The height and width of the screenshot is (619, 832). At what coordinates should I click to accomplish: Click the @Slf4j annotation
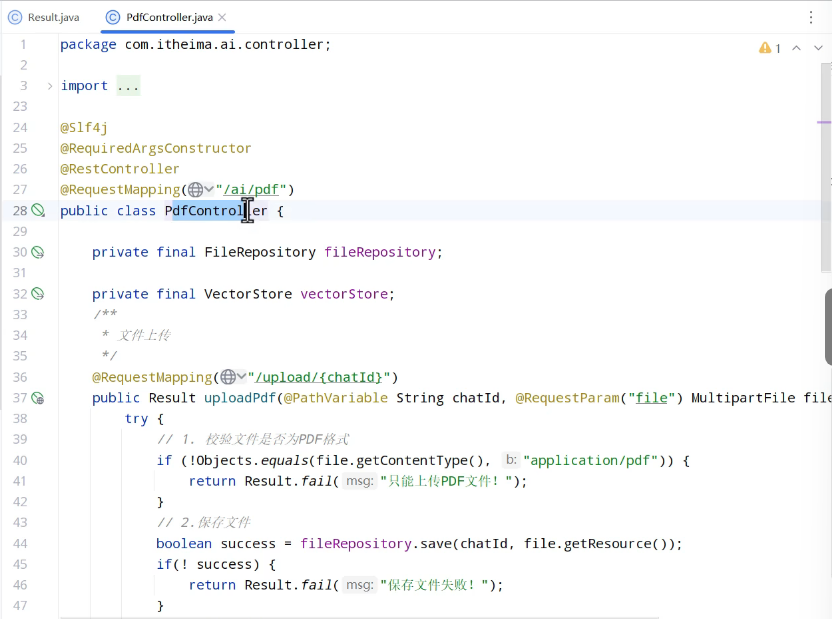click(84, 128)
